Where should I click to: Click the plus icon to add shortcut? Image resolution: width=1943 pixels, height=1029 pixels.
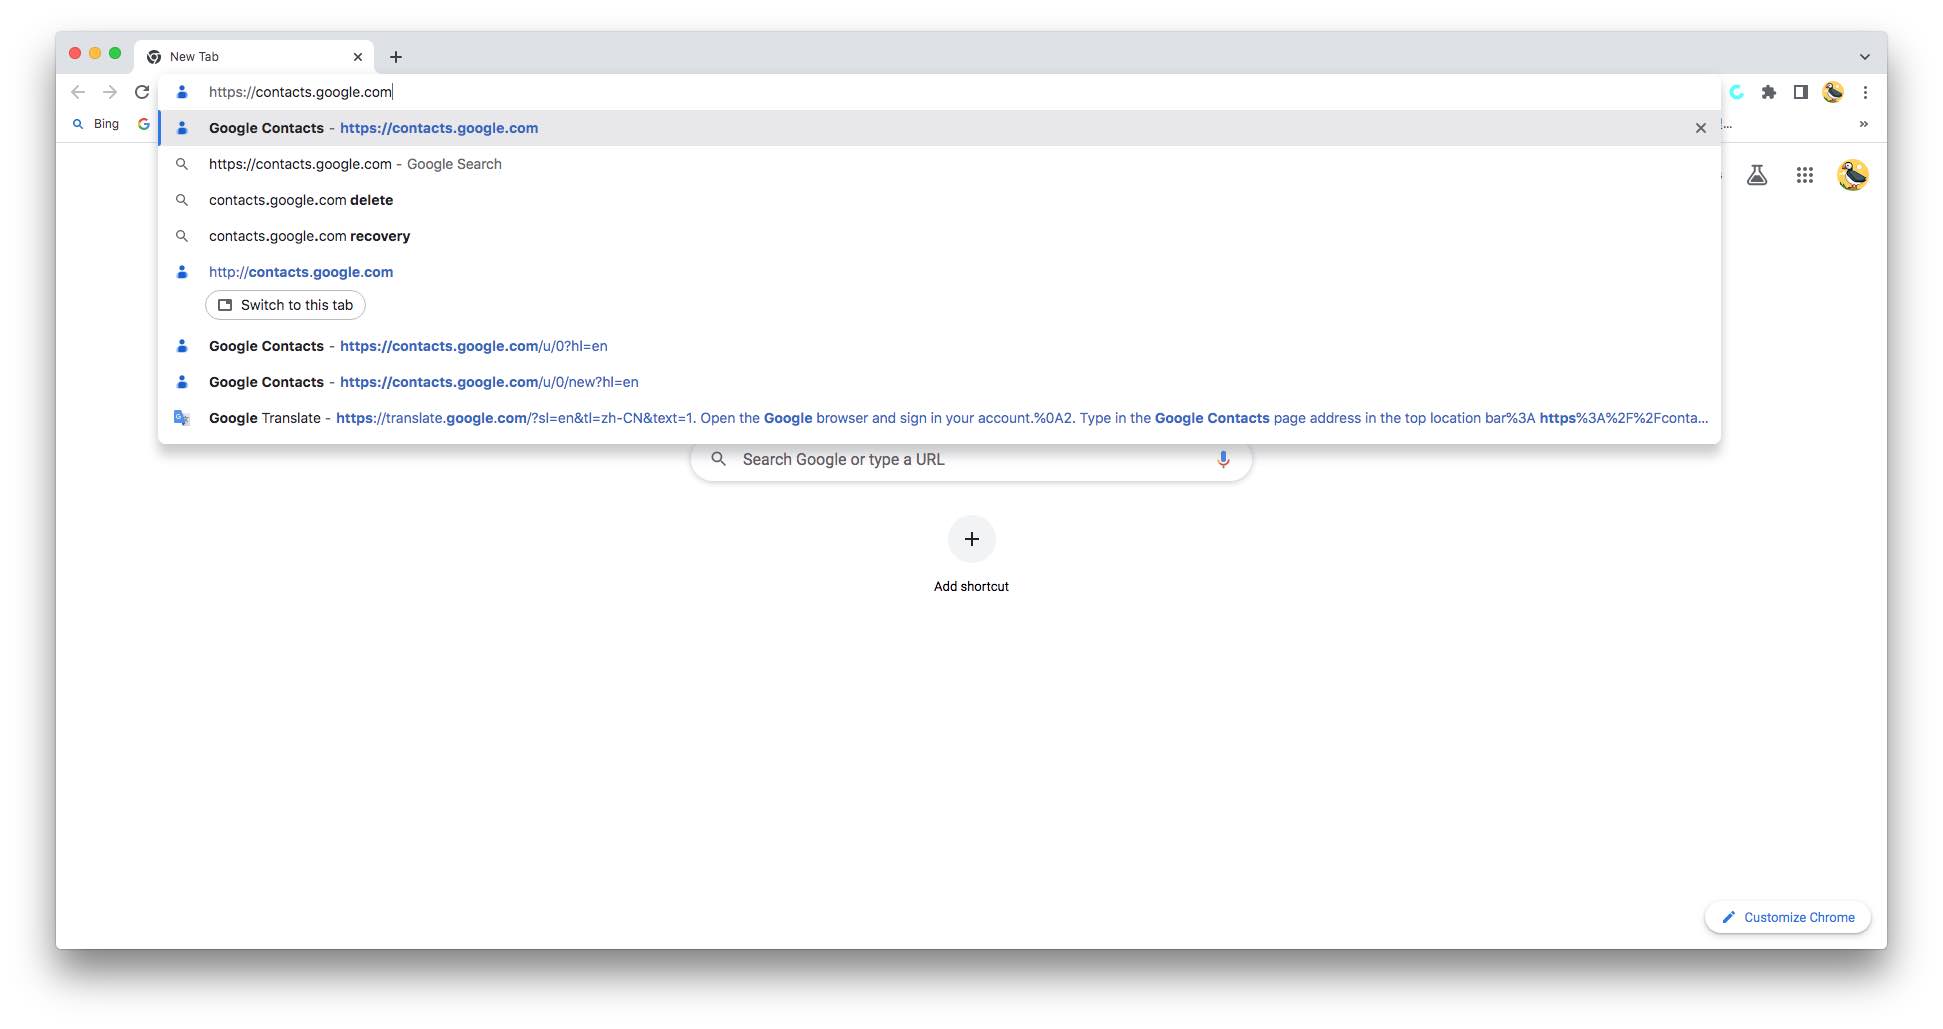[x=971, y=539]
